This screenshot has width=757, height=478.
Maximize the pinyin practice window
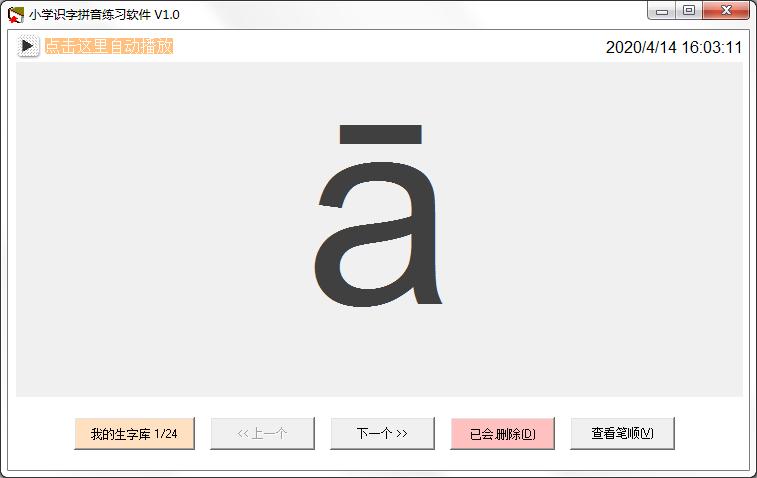pos(688,11)
